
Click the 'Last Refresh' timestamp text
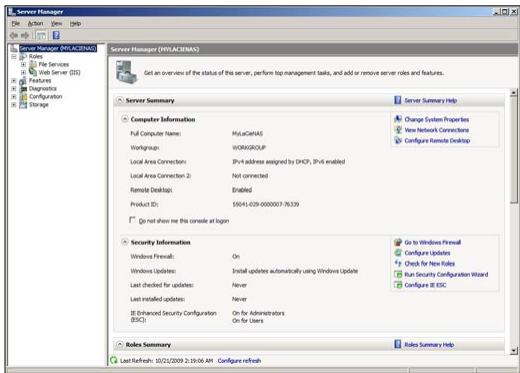166,361
